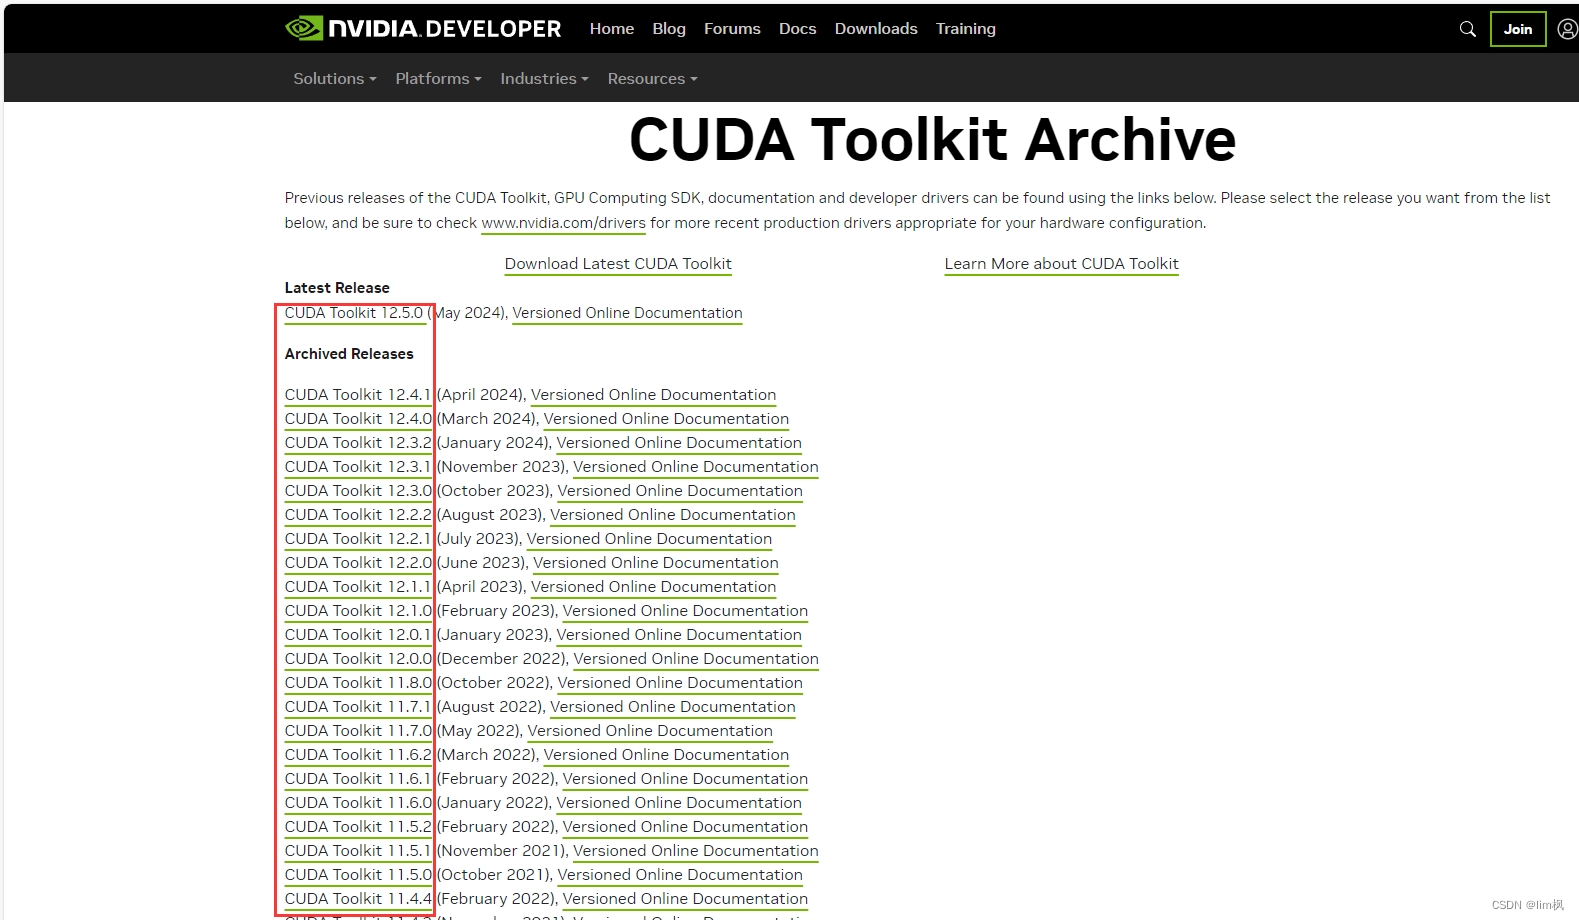The height and width of the screenshot is (920, 1579).
Task: Open CUDA Toolkit 12.3.0 link
Action: pyautogui.click(x=358, y=491)
